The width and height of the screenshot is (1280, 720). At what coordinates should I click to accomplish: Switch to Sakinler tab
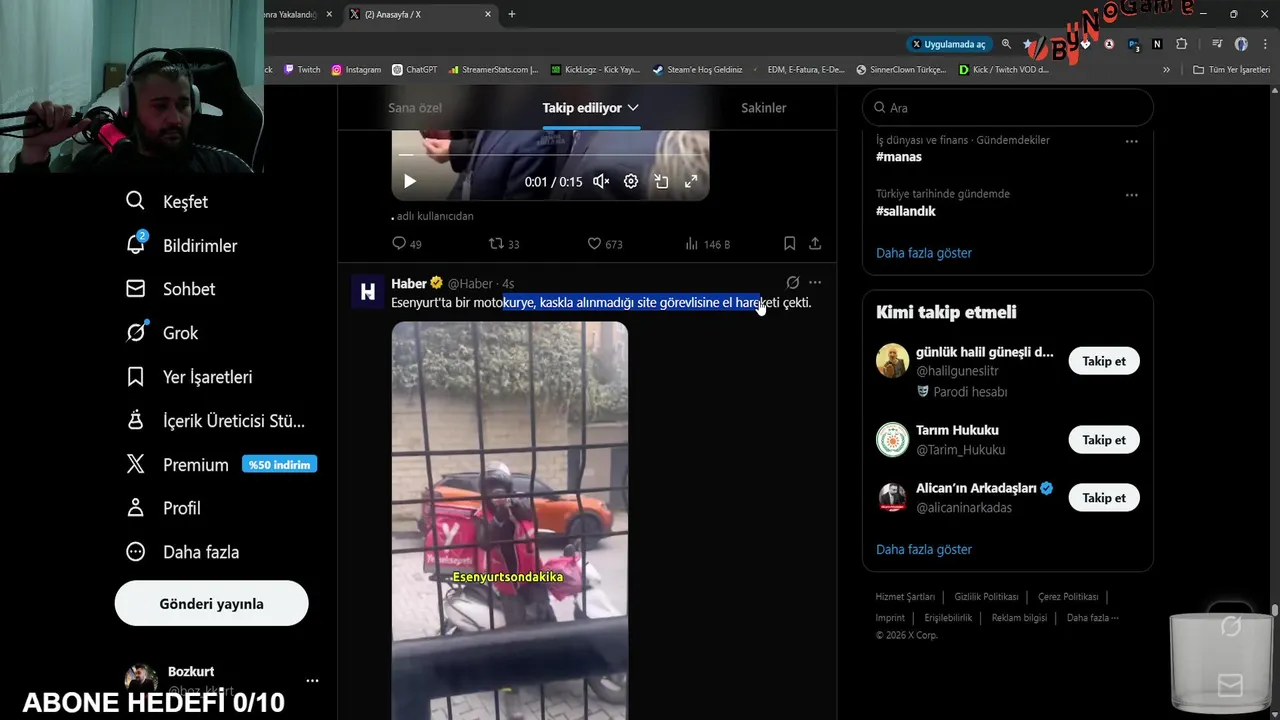[764, 108]
